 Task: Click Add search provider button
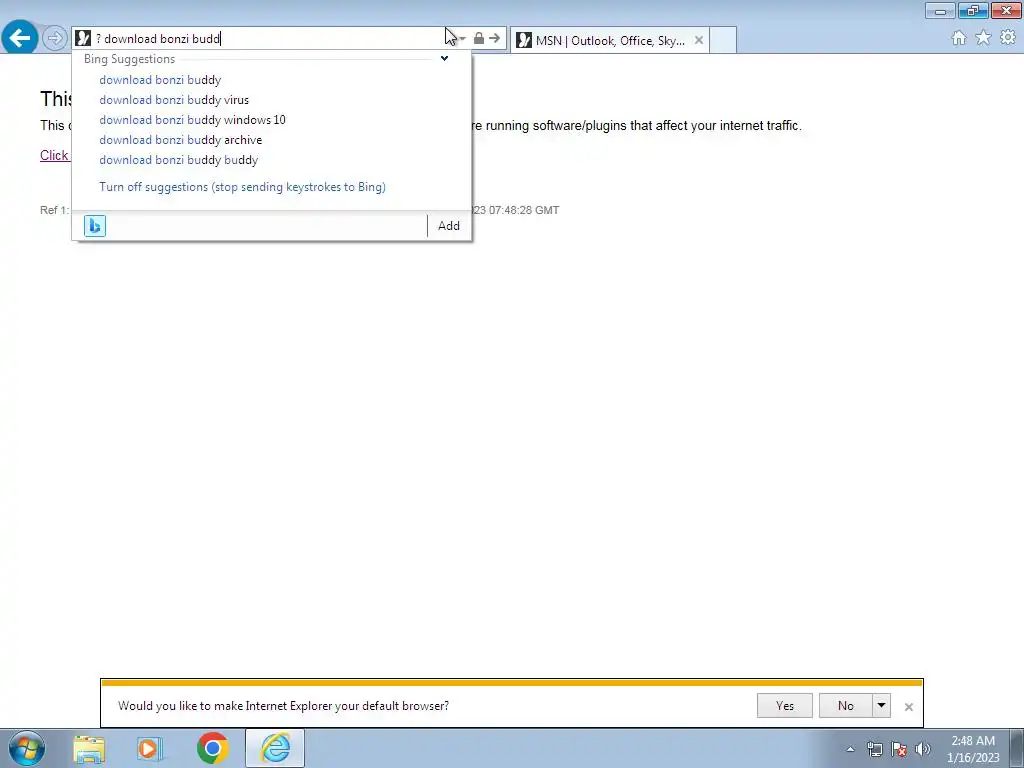tap(449, 226)
